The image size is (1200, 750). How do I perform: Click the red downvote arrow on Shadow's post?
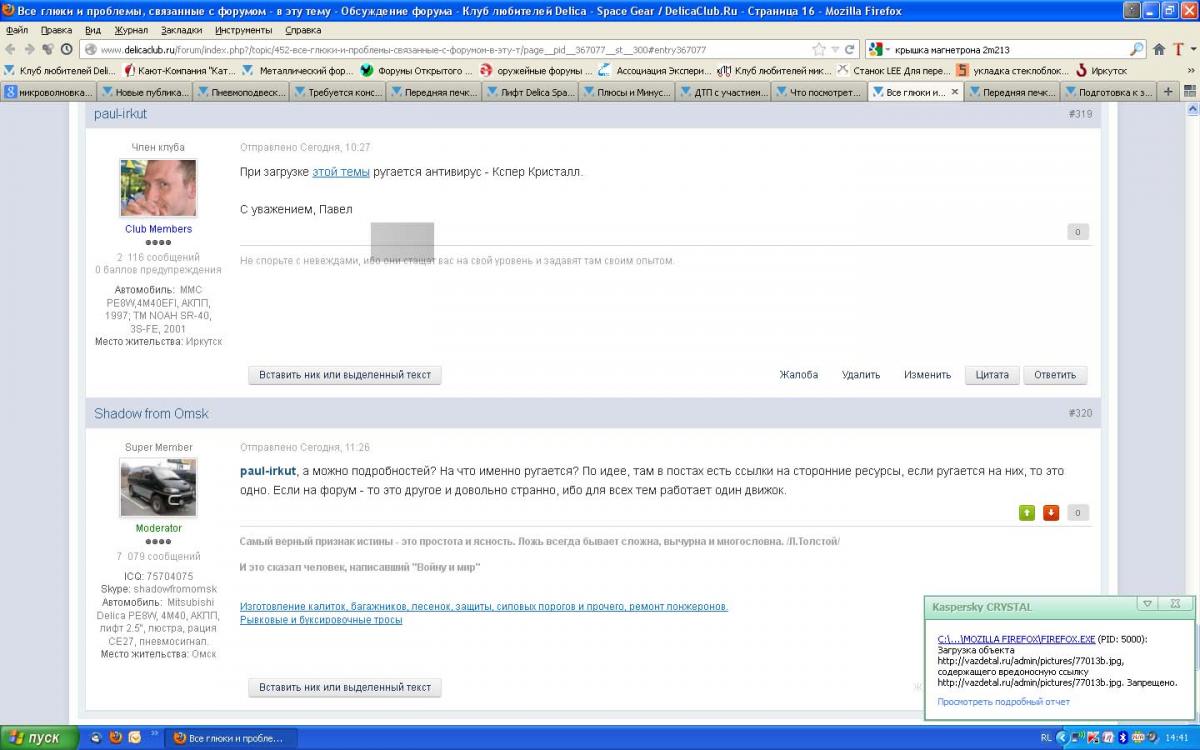1051,513
